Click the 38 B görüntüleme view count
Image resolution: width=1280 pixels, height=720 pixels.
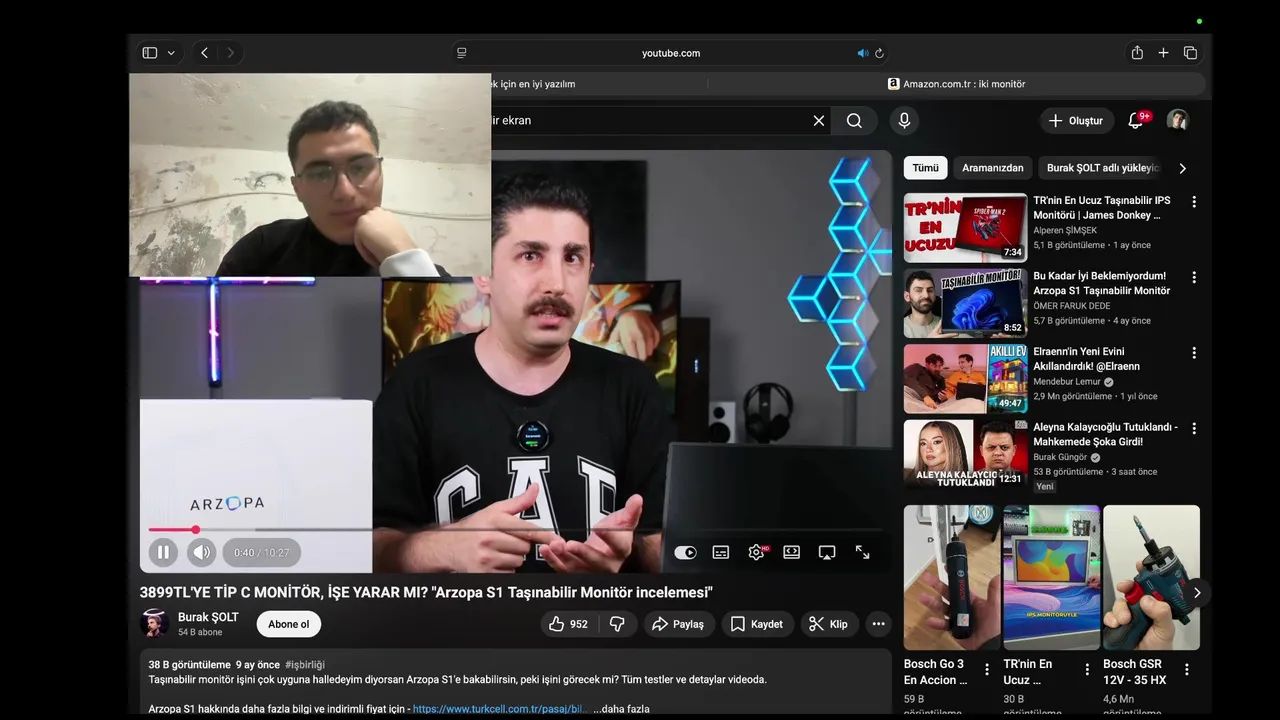tap(189, 664)
